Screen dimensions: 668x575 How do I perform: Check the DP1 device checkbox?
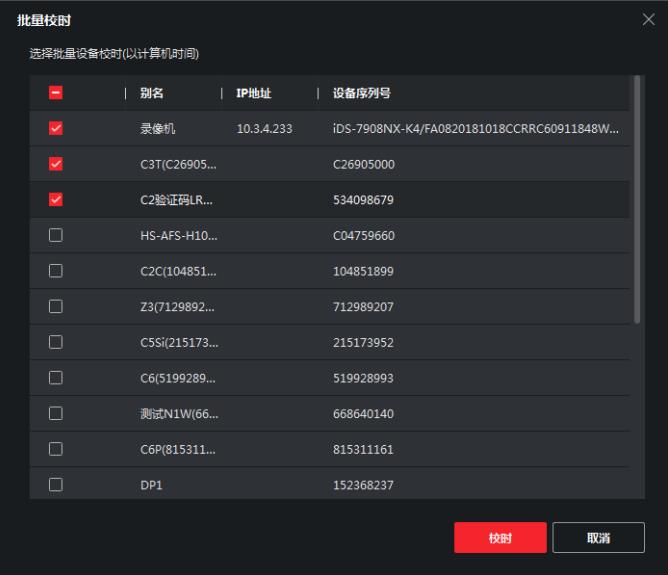(55, 485)
